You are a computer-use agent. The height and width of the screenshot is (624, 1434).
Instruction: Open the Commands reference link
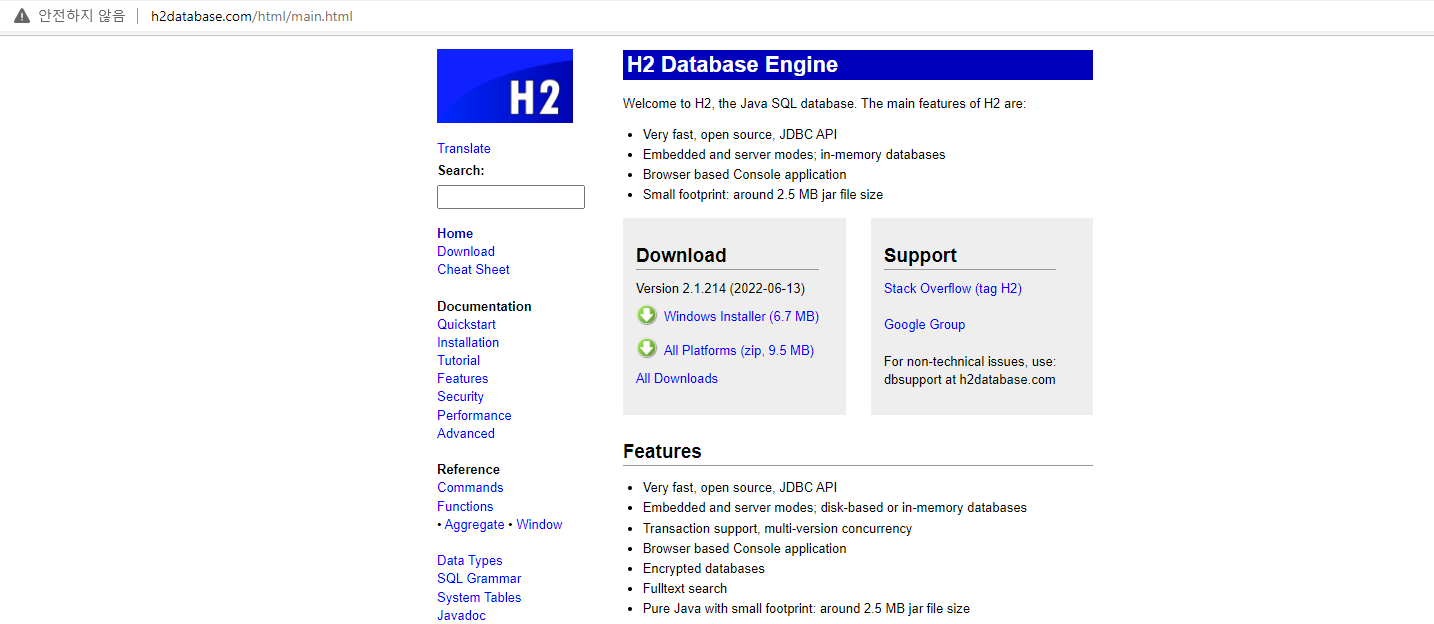coord(470,487)
